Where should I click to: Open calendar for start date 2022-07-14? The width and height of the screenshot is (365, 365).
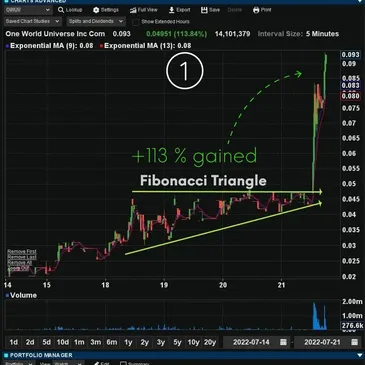point(283,342)
